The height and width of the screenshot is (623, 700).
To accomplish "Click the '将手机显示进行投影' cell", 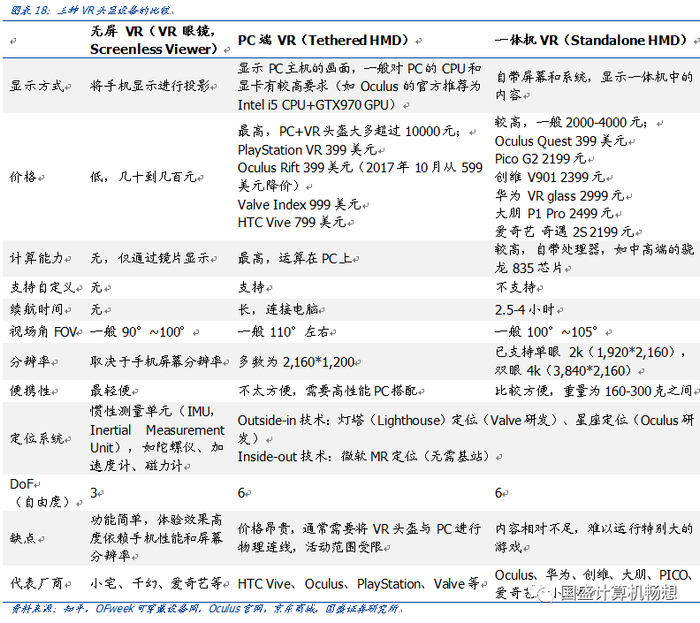I will (x=150, y=85).
